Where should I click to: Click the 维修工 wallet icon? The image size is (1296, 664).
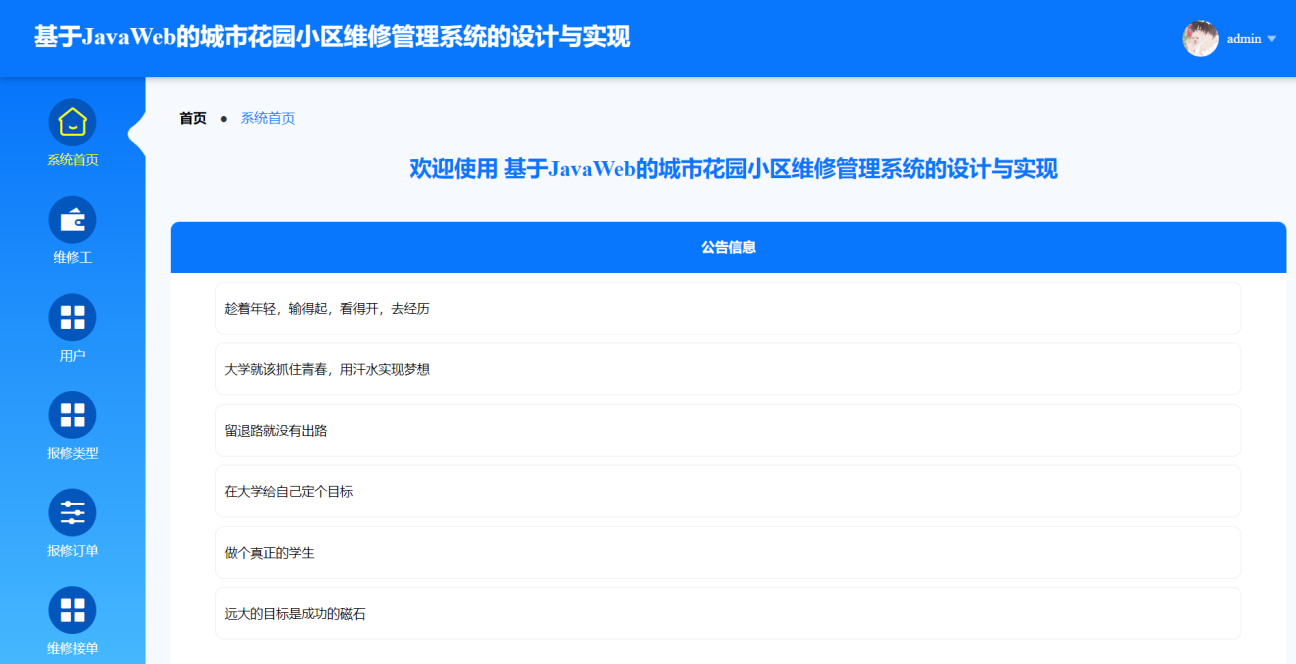click(x=73, y=220)
